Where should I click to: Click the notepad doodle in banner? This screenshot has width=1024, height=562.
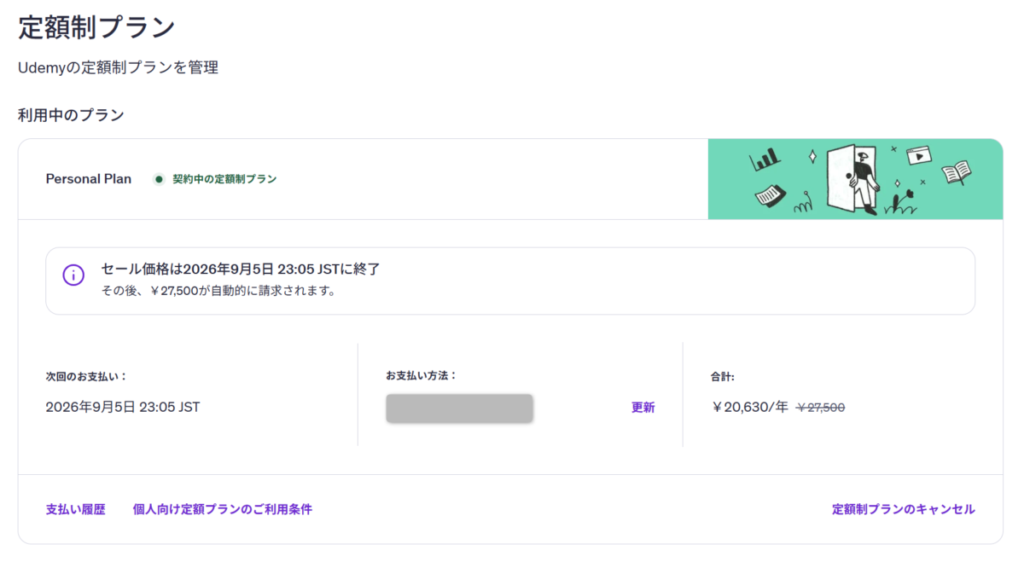pyautogui.click(x=770, y=194)
